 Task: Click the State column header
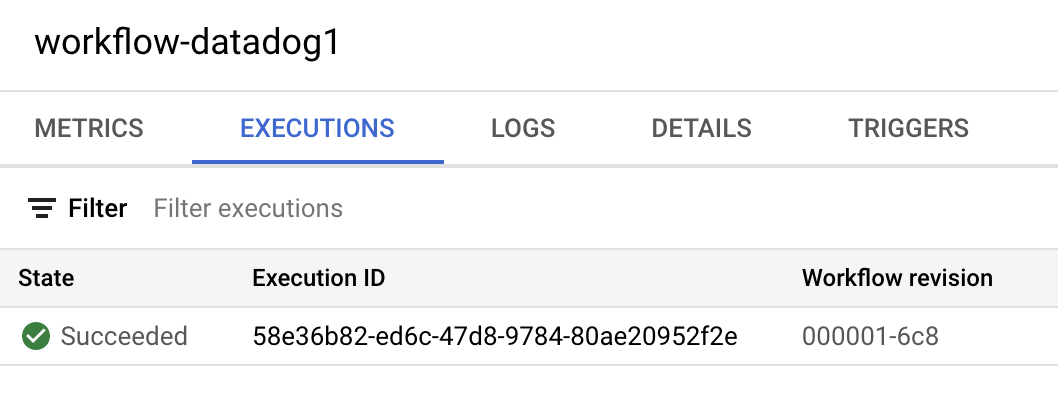46,278
